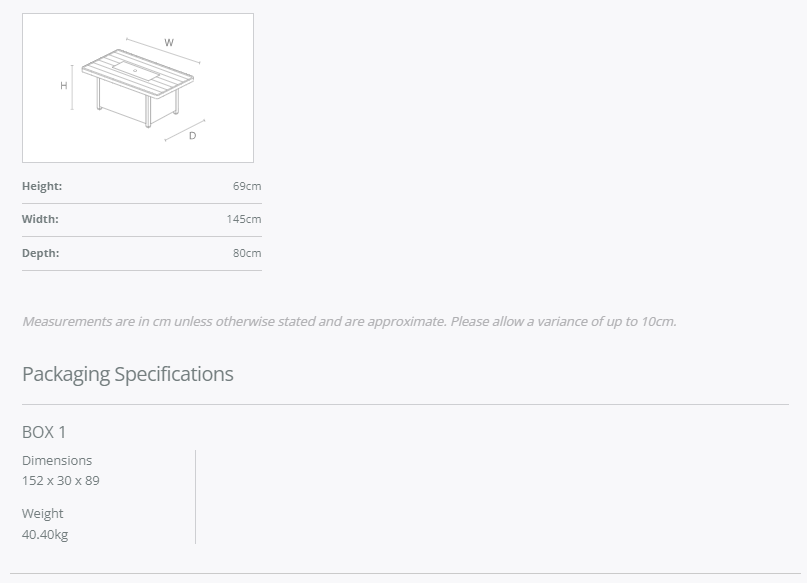Click the 40.40kg weight value

[45, 534]
